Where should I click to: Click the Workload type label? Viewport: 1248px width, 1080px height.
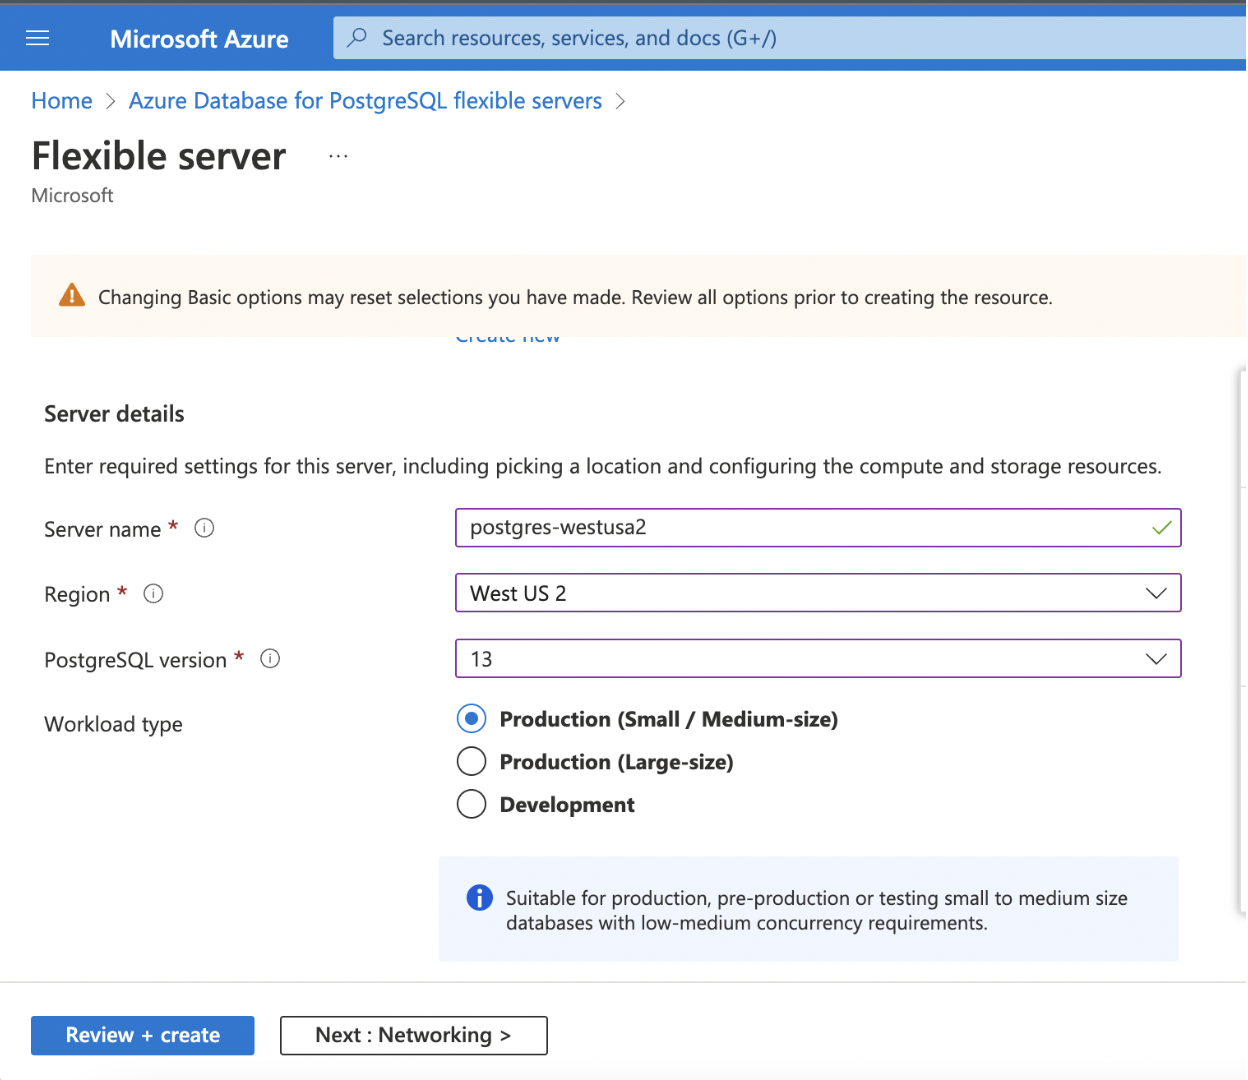pyautogui.click(x=113, y=724)
